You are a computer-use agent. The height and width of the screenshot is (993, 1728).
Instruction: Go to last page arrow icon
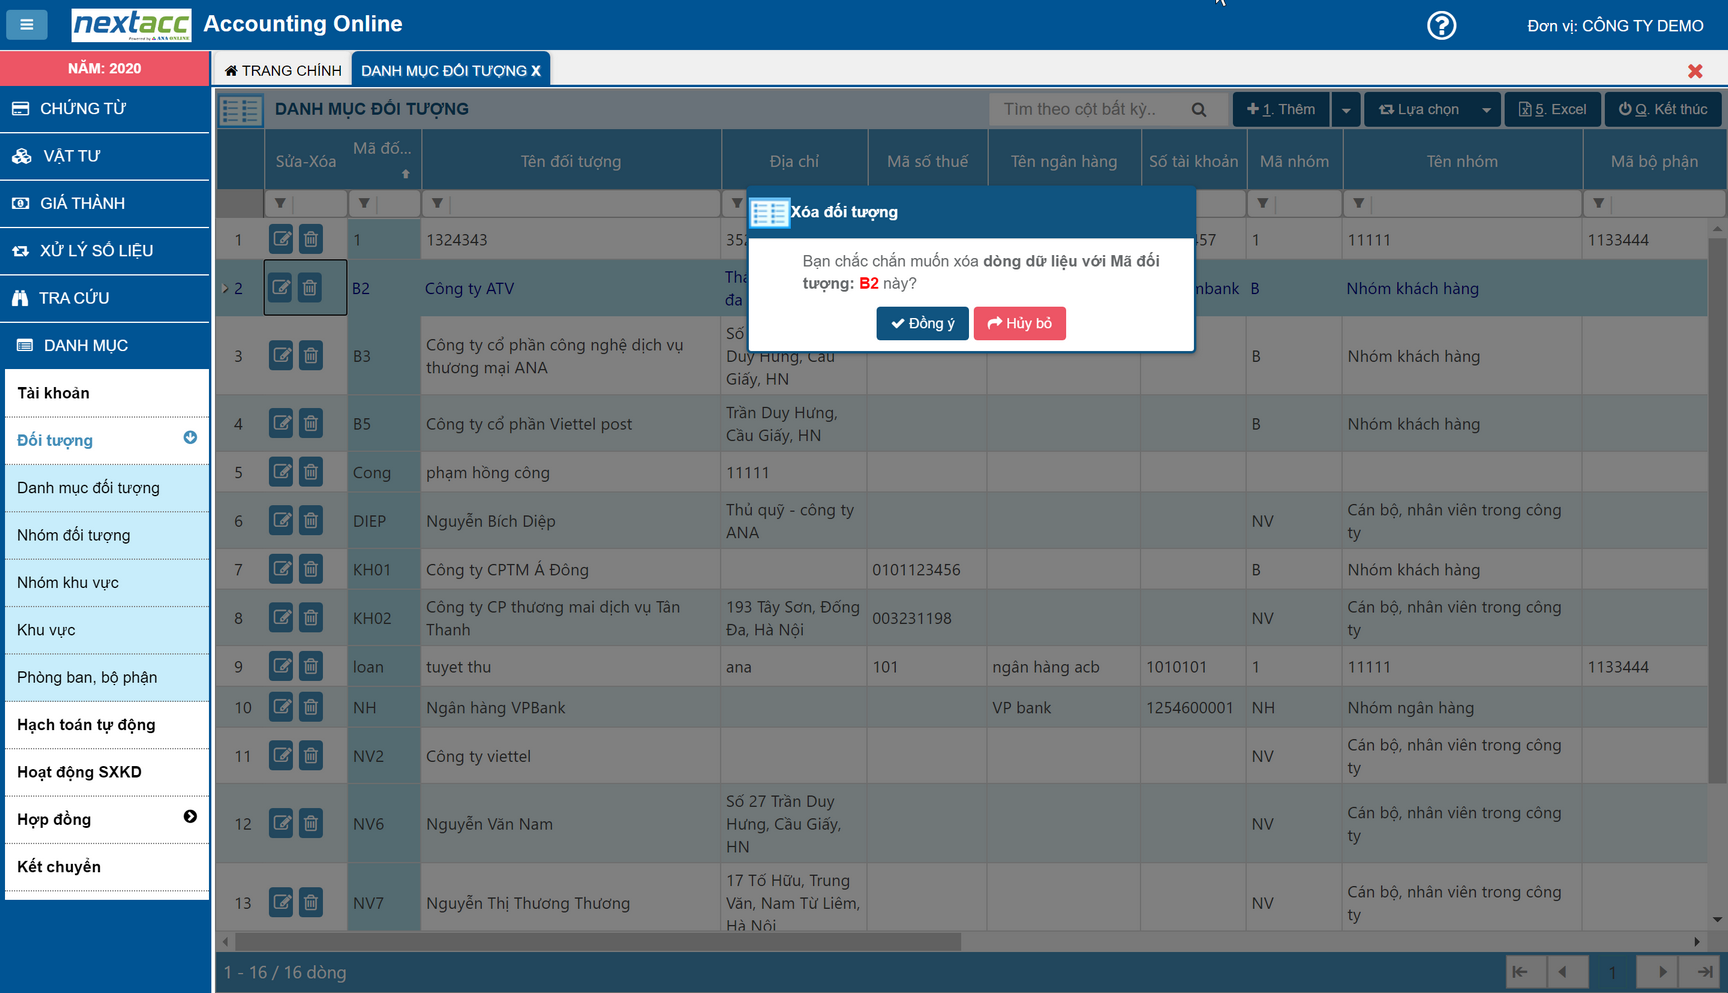(x=1704, y=971)
